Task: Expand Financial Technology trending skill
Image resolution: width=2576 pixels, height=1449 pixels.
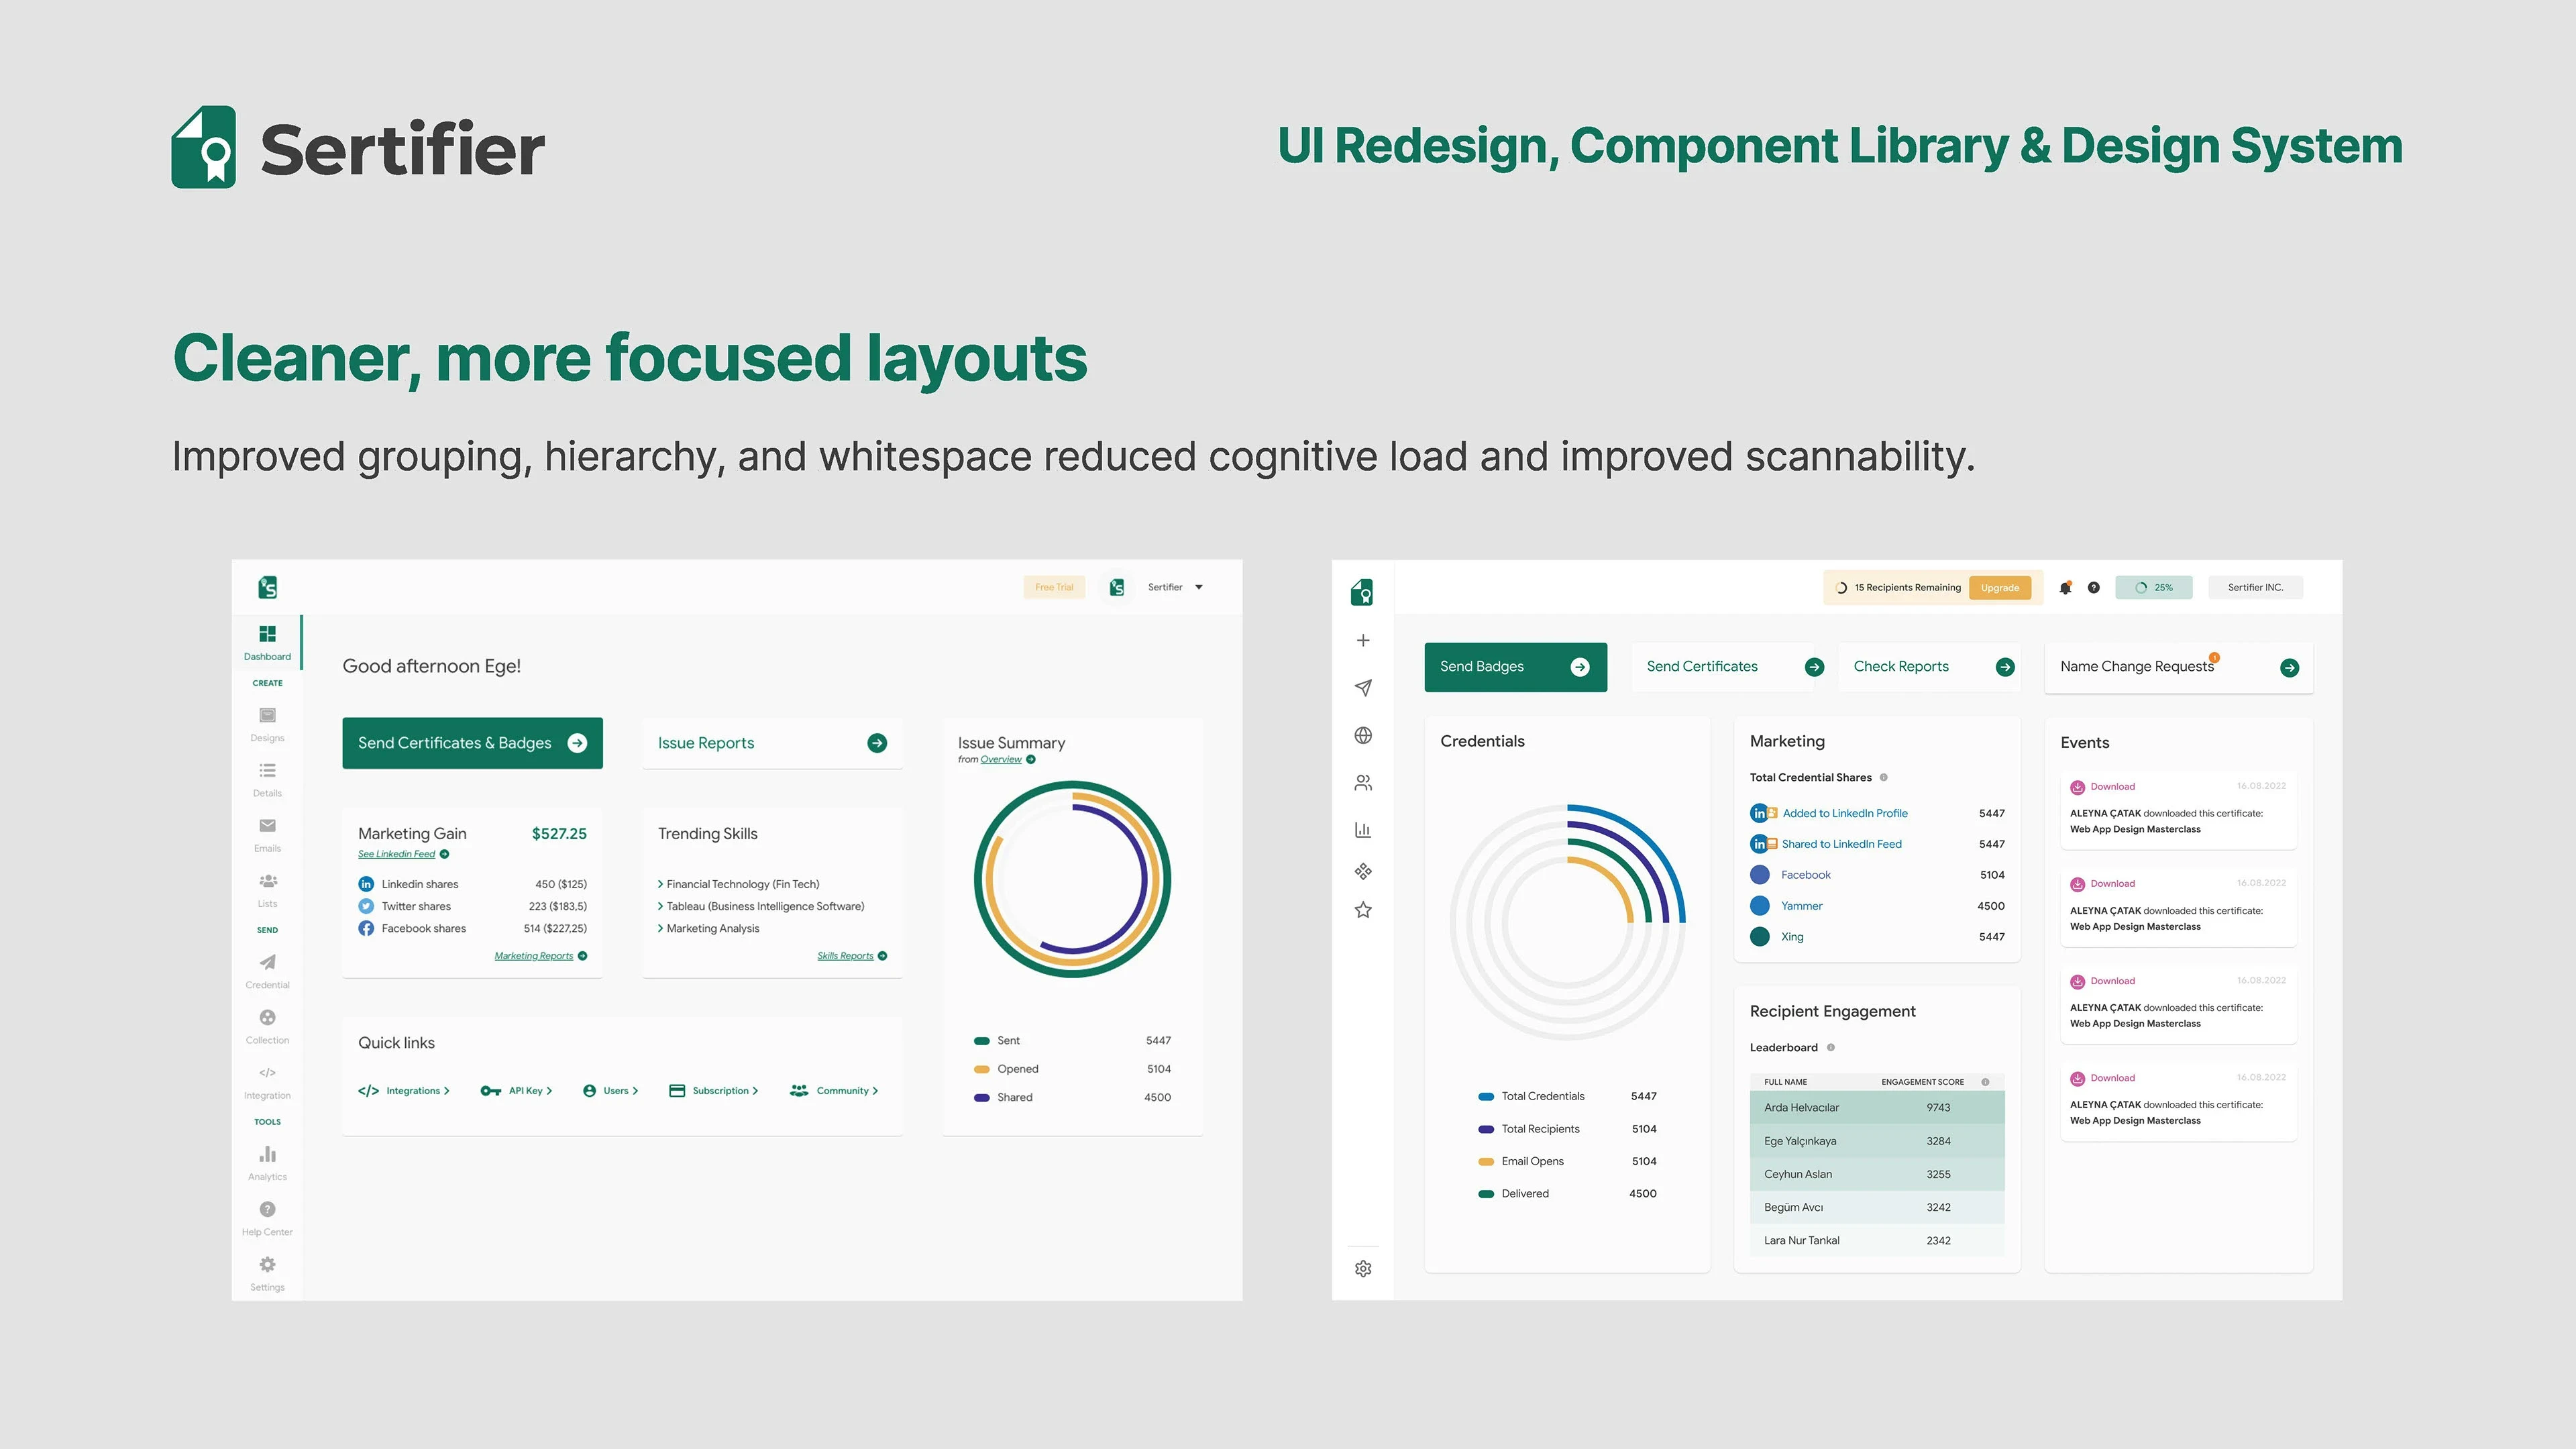Action: 740,884
